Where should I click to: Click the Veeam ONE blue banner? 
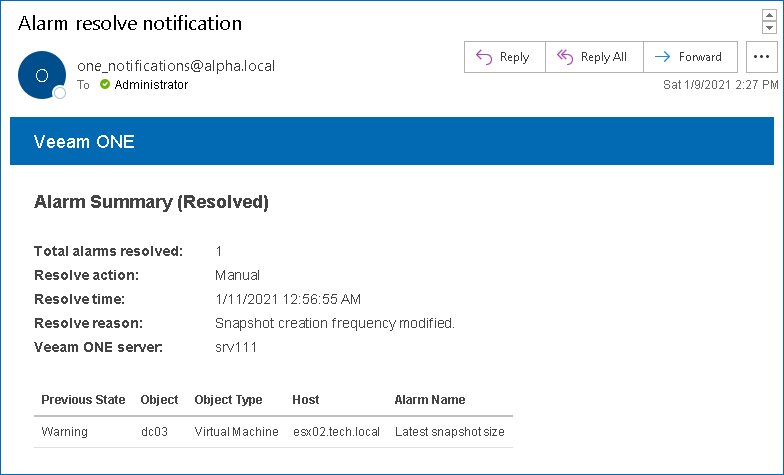391,141
